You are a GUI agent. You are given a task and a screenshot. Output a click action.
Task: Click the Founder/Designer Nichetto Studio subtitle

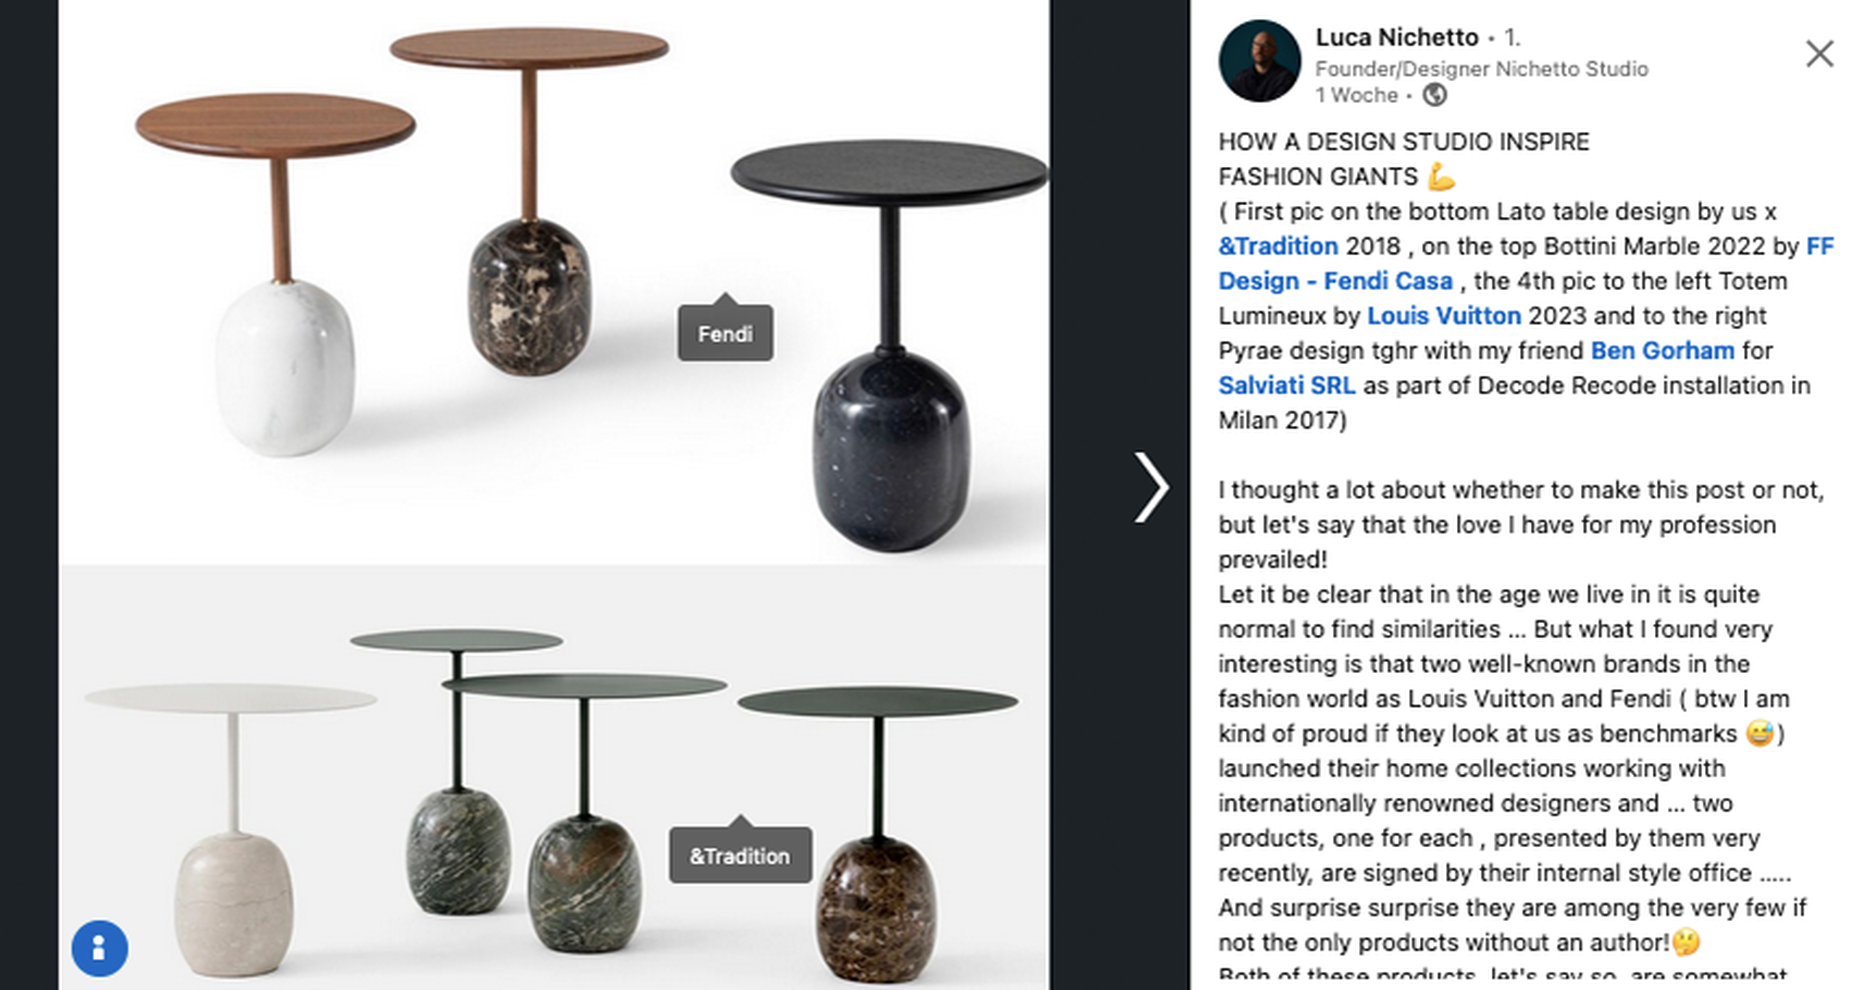point(1481,69)
